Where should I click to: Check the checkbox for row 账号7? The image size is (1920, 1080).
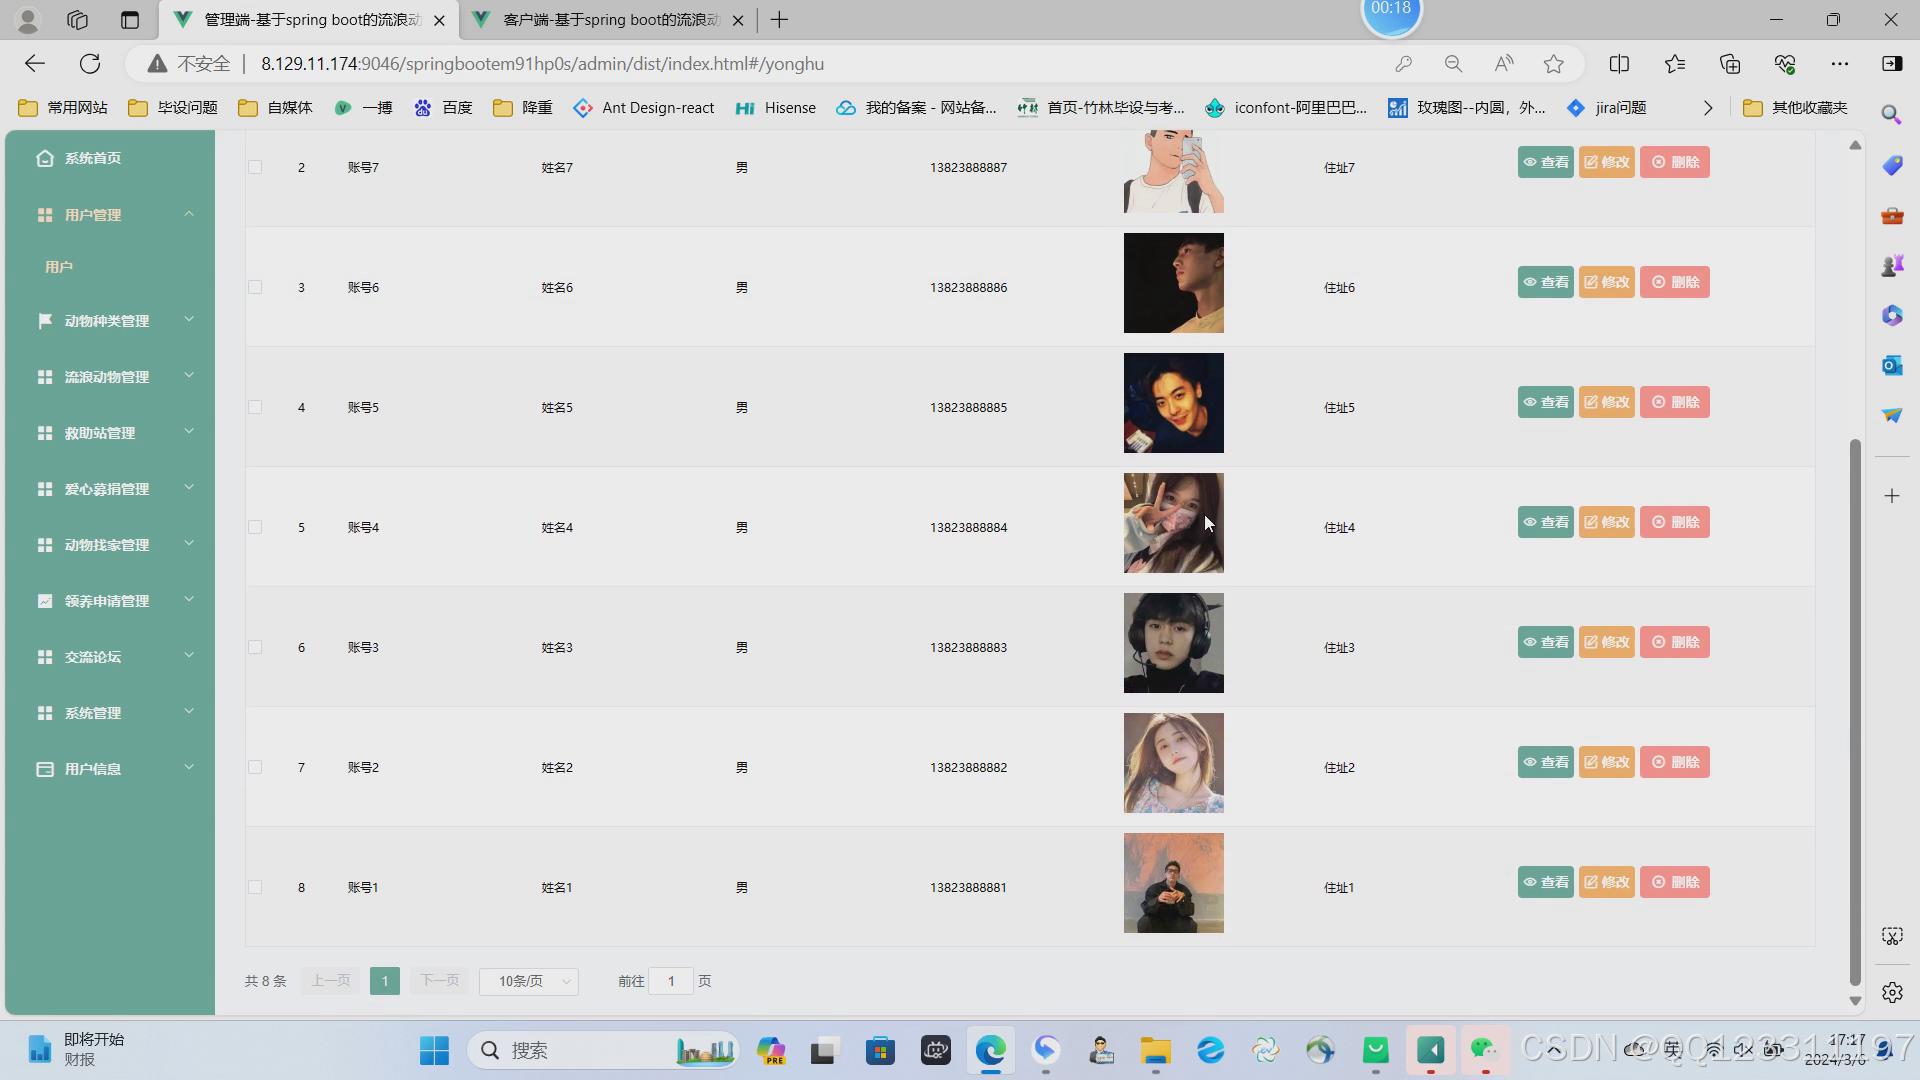click(255, 167)
